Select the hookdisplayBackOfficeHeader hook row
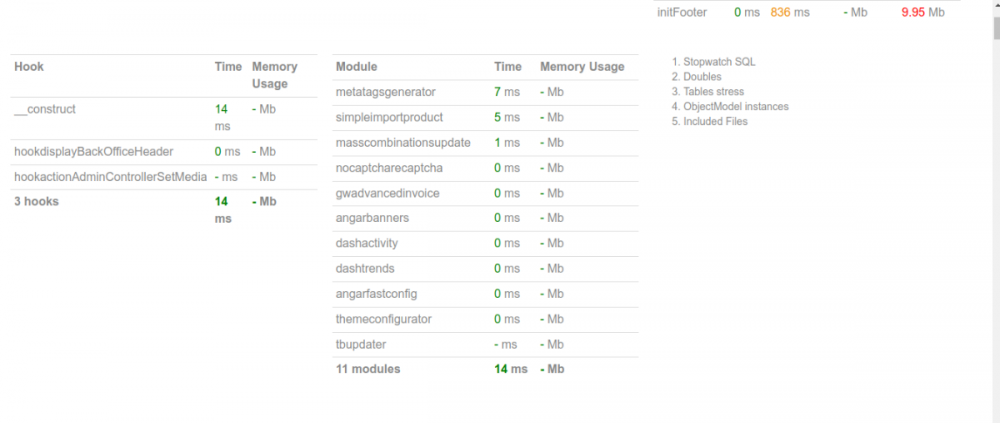 [x=94, y=152]
